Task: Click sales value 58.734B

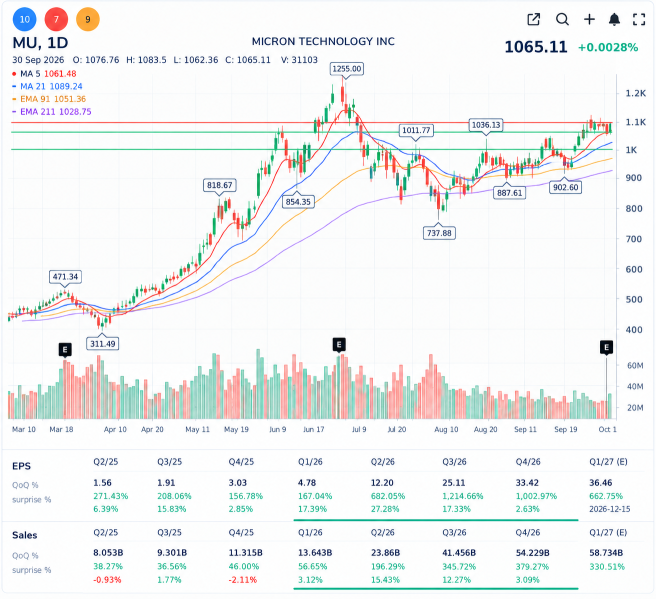Action: pyautogui.click(x=606, y=553)
